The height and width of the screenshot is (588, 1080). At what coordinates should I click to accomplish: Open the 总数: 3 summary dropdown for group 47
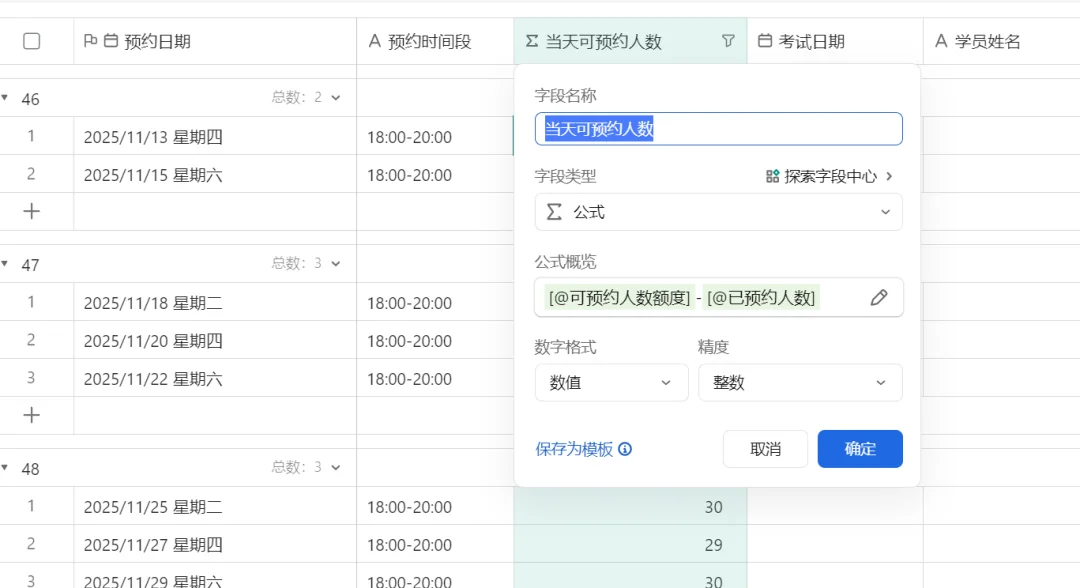(x=306, y=264)
